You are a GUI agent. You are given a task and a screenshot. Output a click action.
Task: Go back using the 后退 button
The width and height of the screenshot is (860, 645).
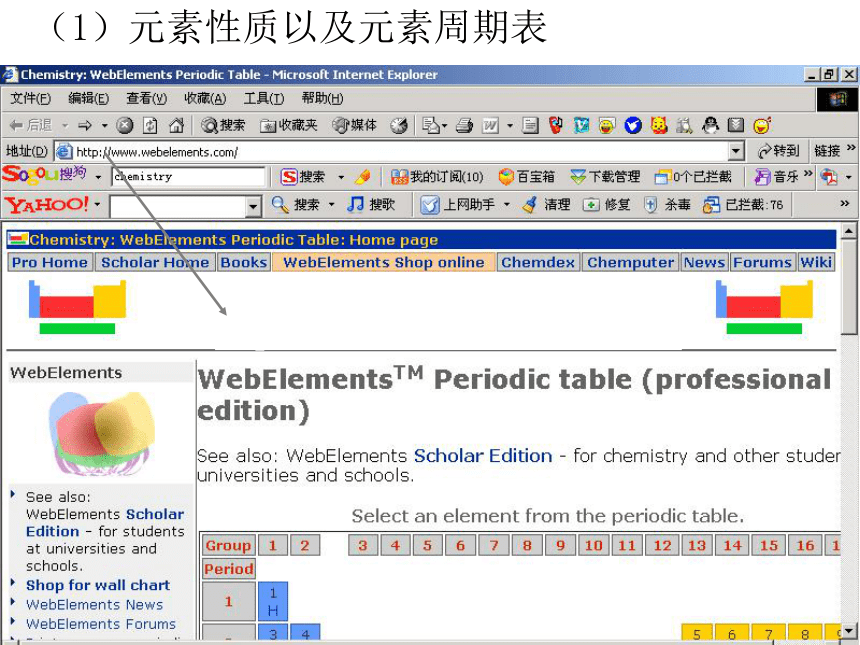click(31, 126)
